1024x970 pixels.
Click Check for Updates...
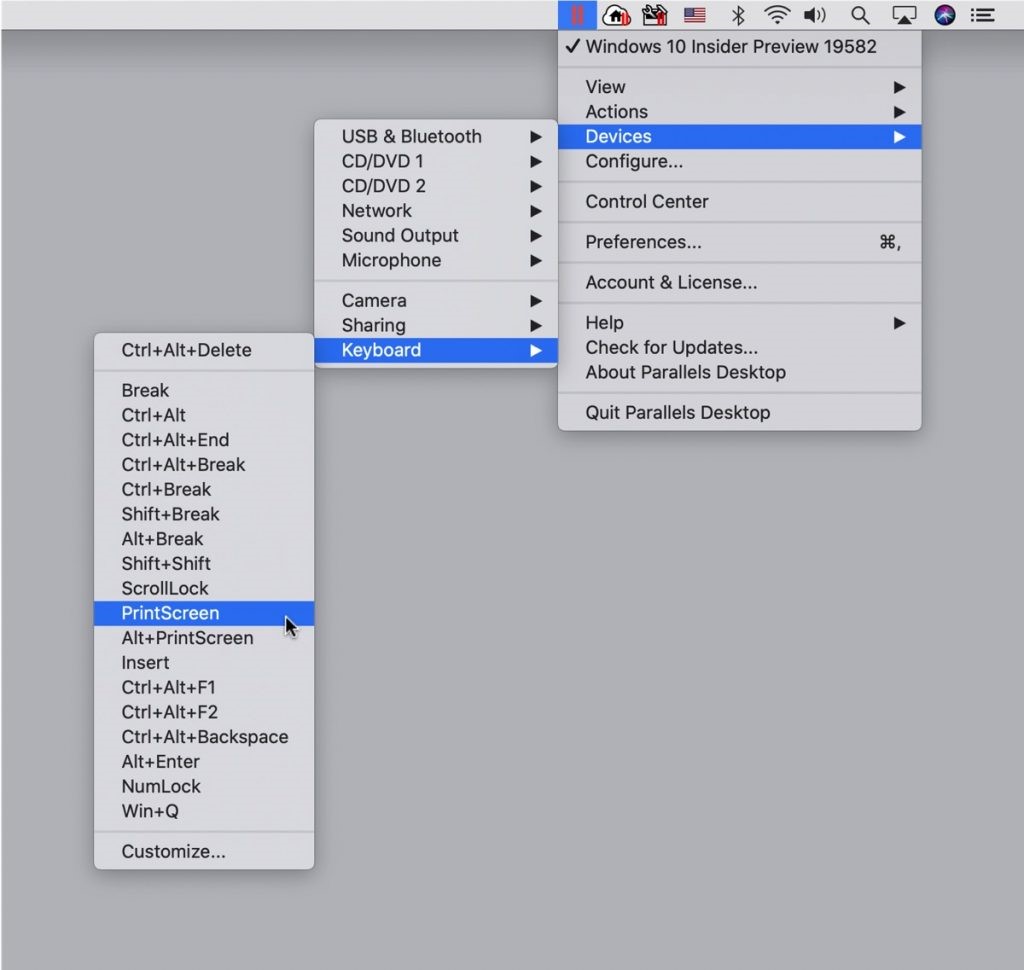[672, 347]
